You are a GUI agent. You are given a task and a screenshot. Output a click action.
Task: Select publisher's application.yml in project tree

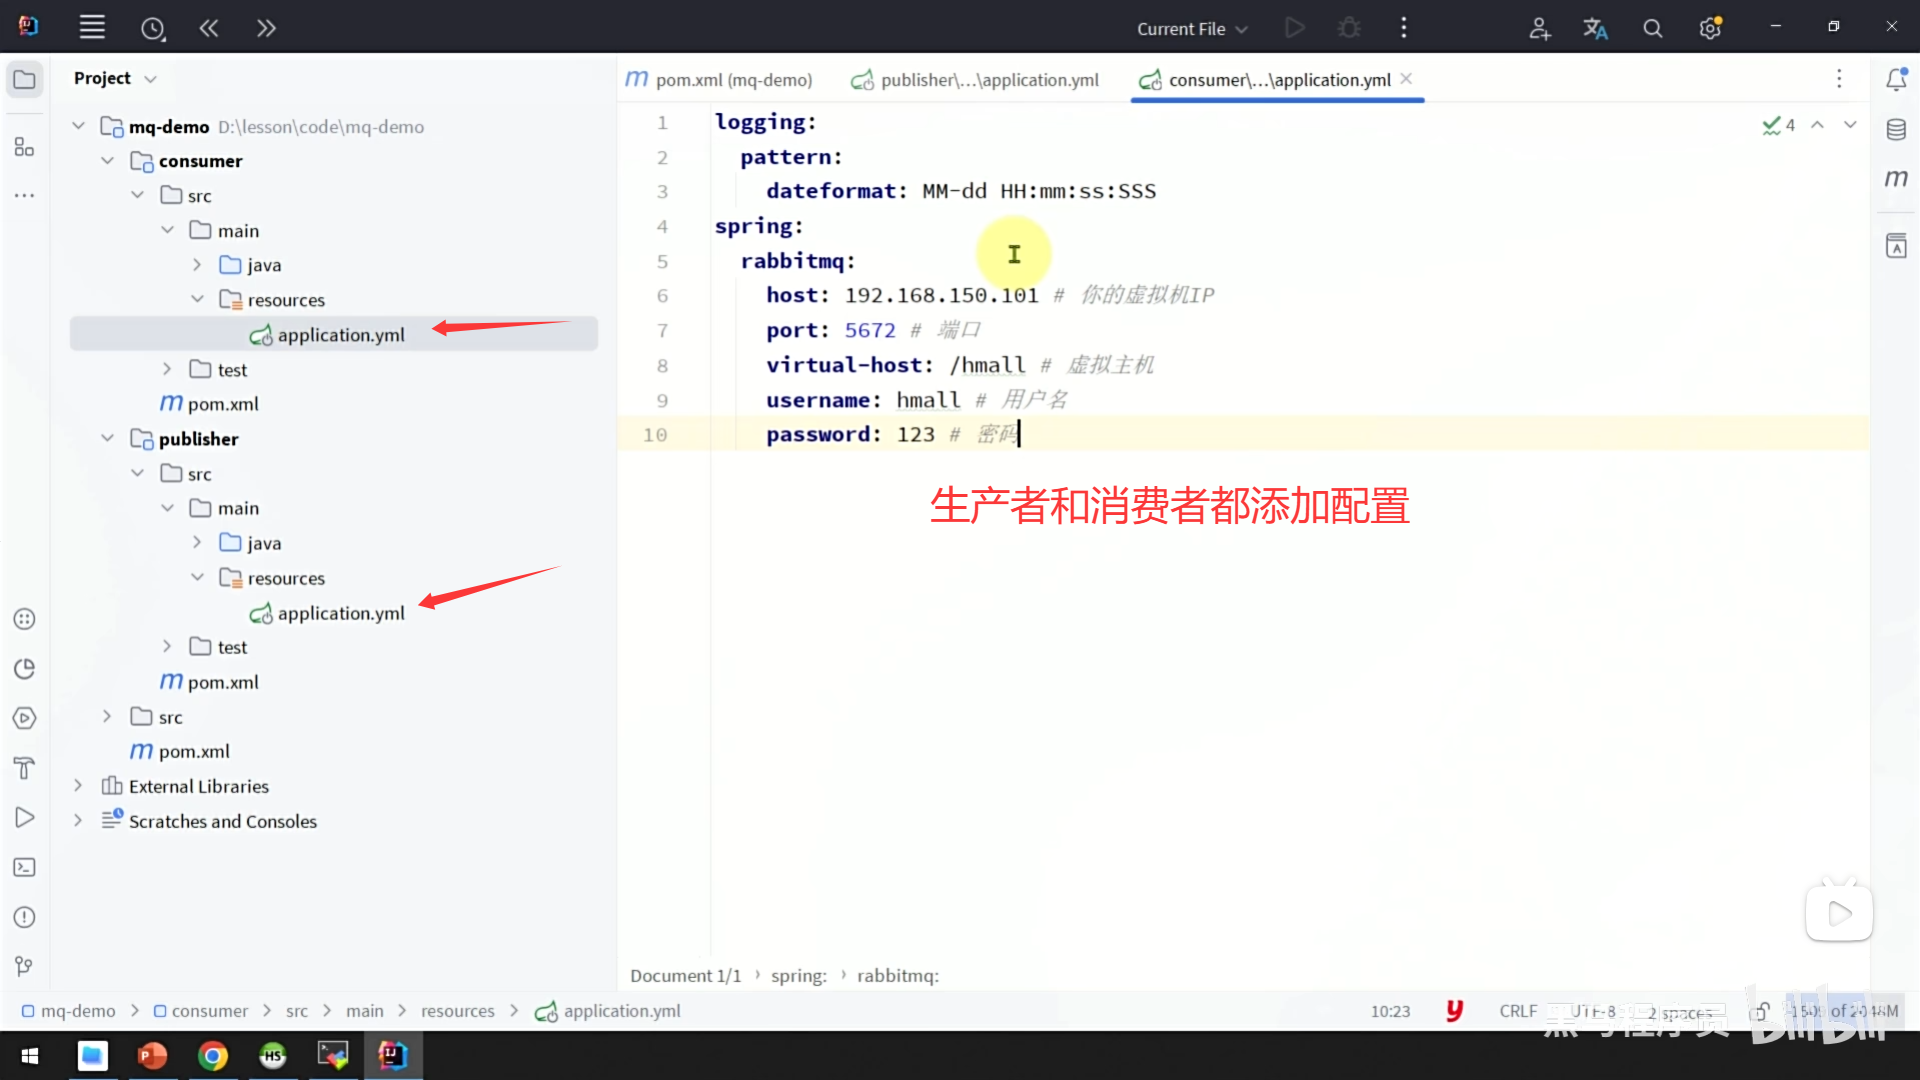[340, 613]
